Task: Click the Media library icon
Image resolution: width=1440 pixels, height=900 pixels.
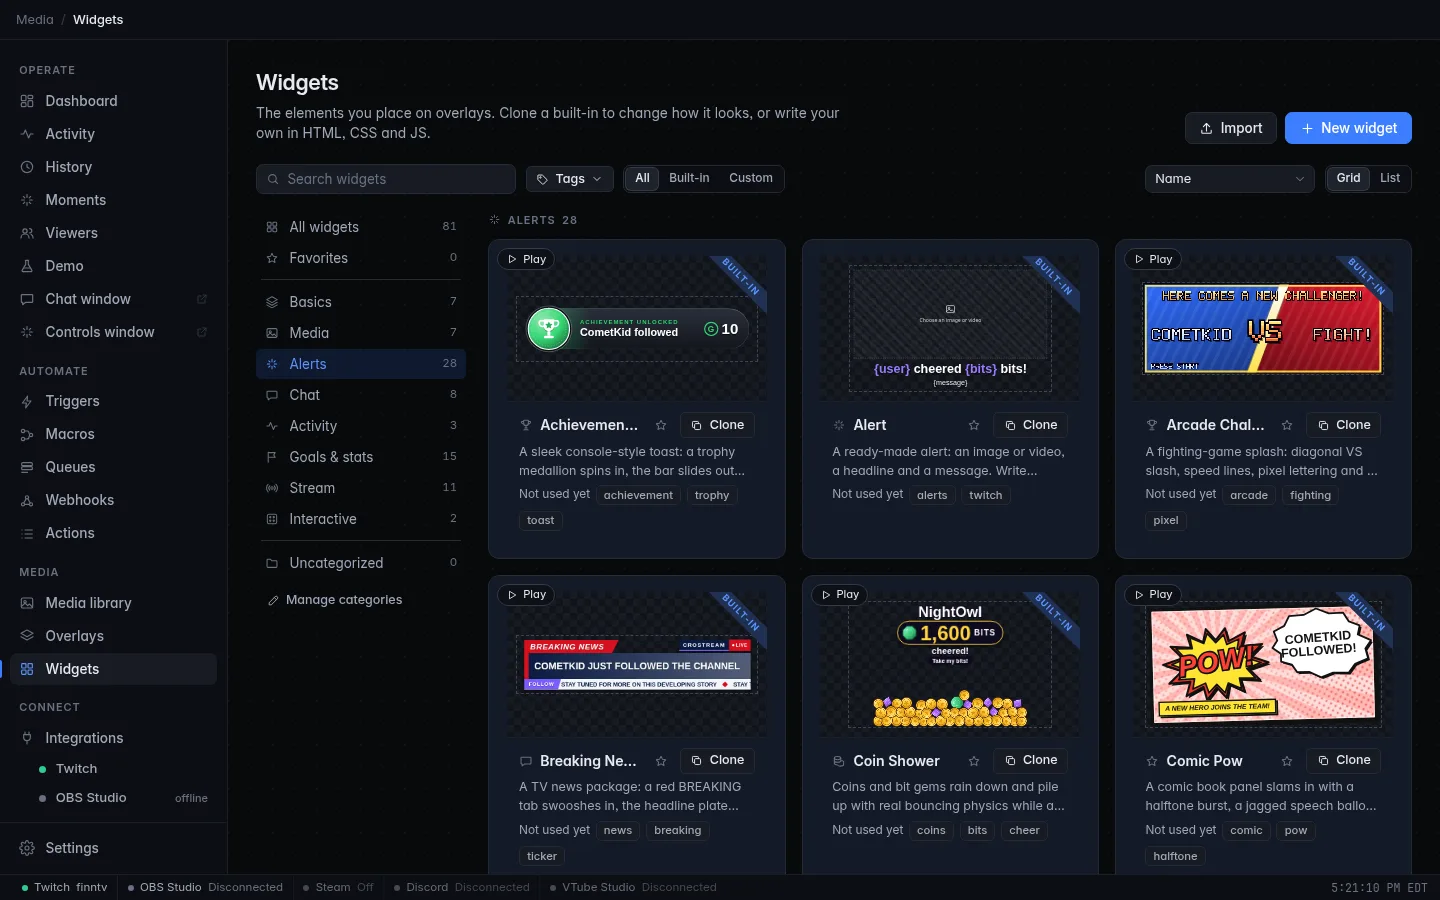Action: pos(27,603)
